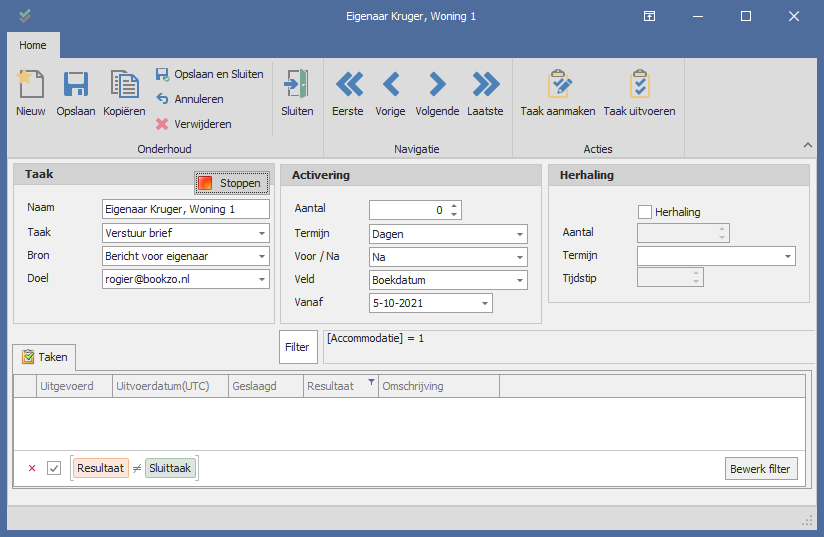Image resolution: width=824 pixels, height=537 pixels.
Task: Open the Activering Termijn dropdown showing Dagen
Action: click(519, 234)
